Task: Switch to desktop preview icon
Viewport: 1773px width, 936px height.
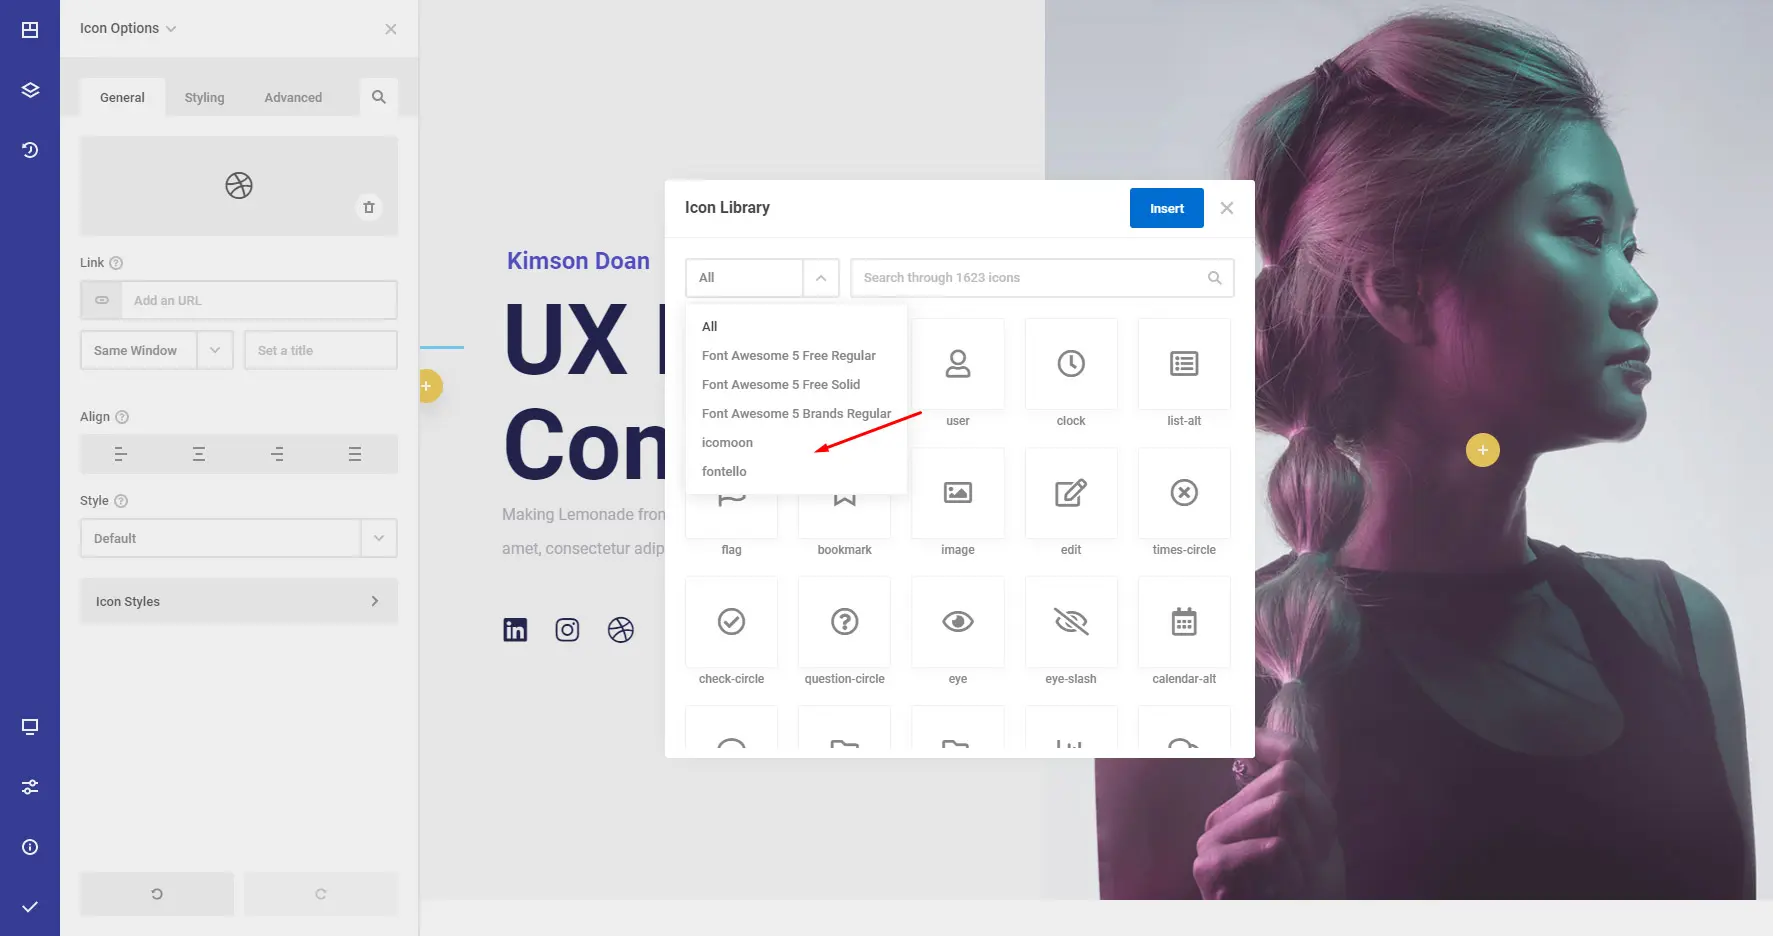Action: point(30,727)
